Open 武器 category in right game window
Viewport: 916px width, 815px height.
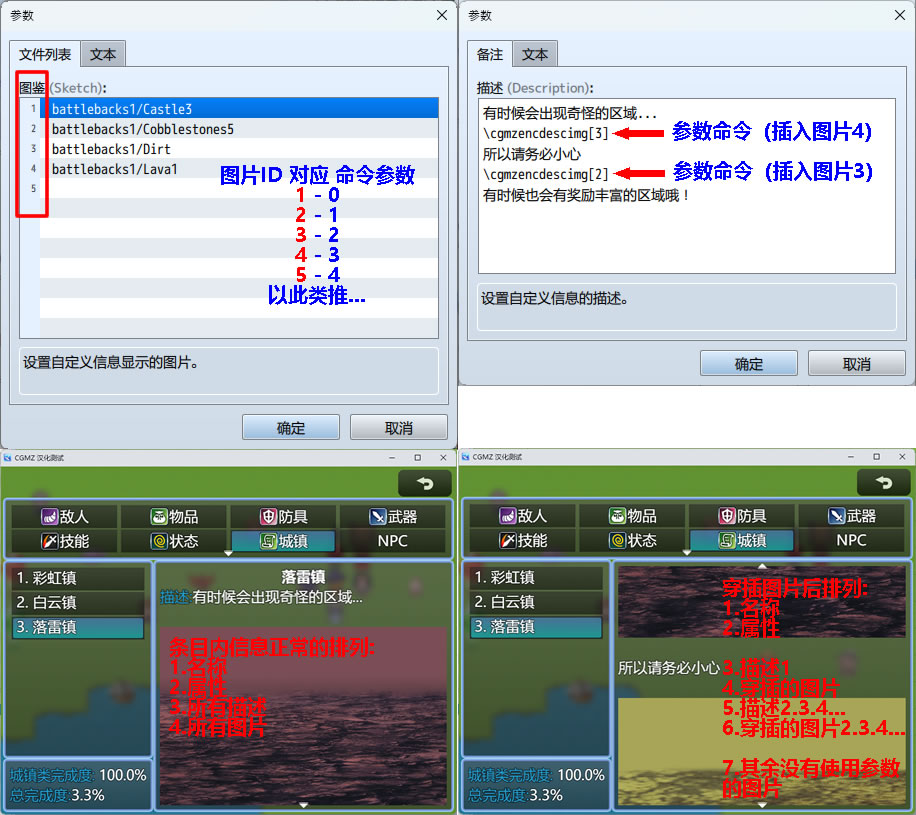tap(851, 516)
